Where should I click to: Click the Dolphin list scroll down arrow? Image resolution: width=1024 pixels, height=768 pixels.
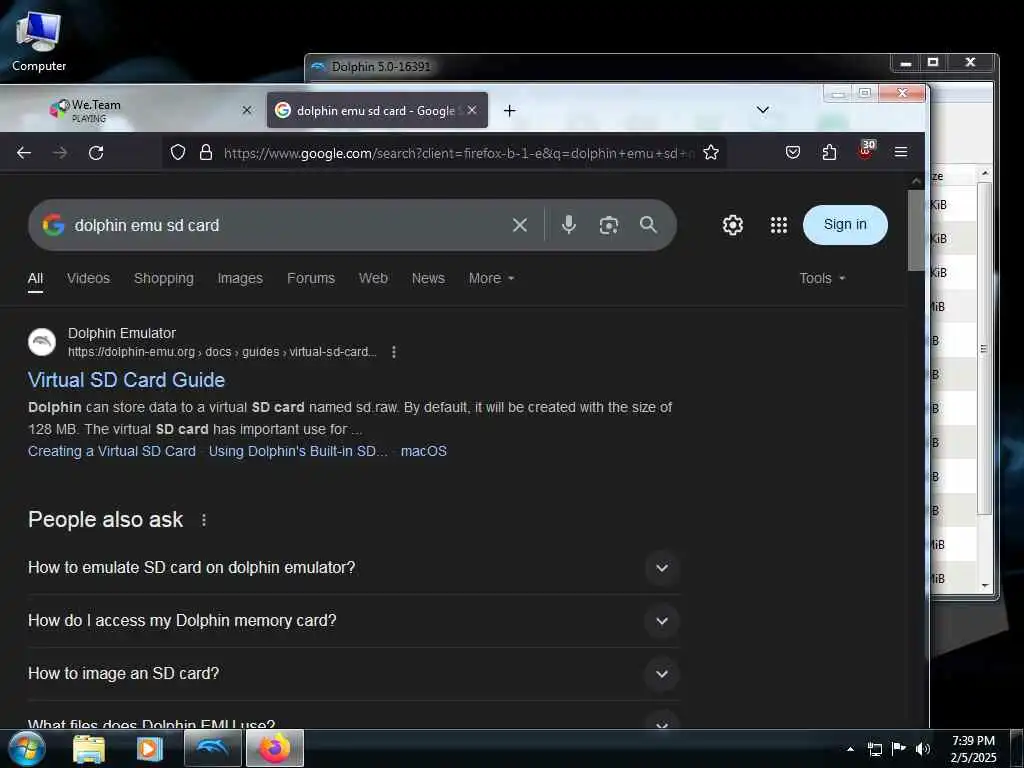click(985, 586)
